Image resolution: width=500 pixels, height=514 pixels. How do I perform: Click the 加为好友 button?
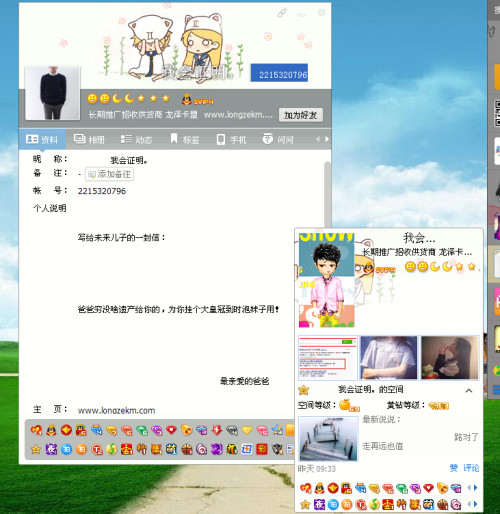301,115
